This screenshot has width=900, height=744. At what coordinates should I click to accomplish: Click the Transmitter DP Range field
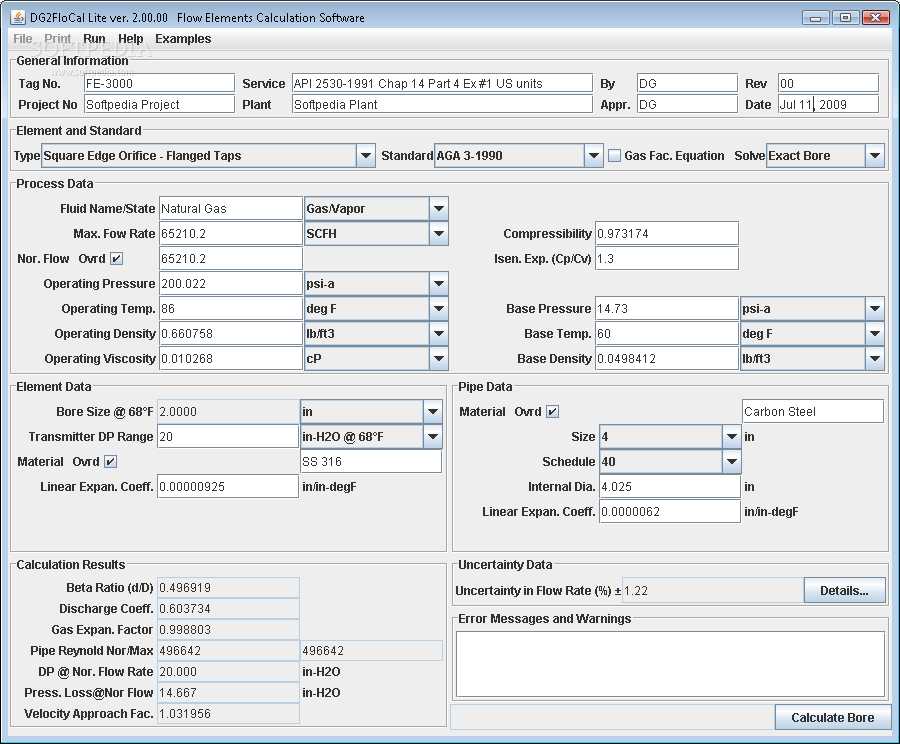tap(228, 437)
